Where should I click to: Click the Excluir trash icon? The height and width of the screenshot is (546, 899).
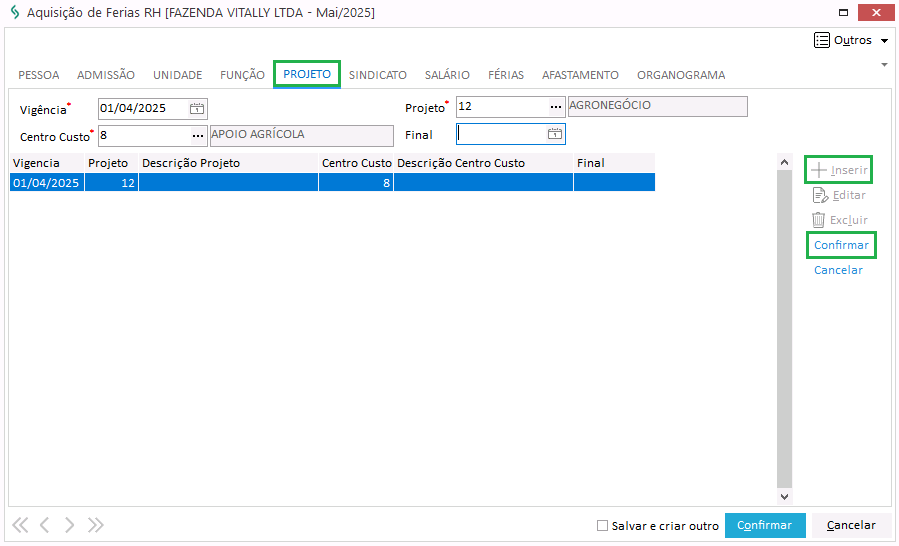(818, 220)
